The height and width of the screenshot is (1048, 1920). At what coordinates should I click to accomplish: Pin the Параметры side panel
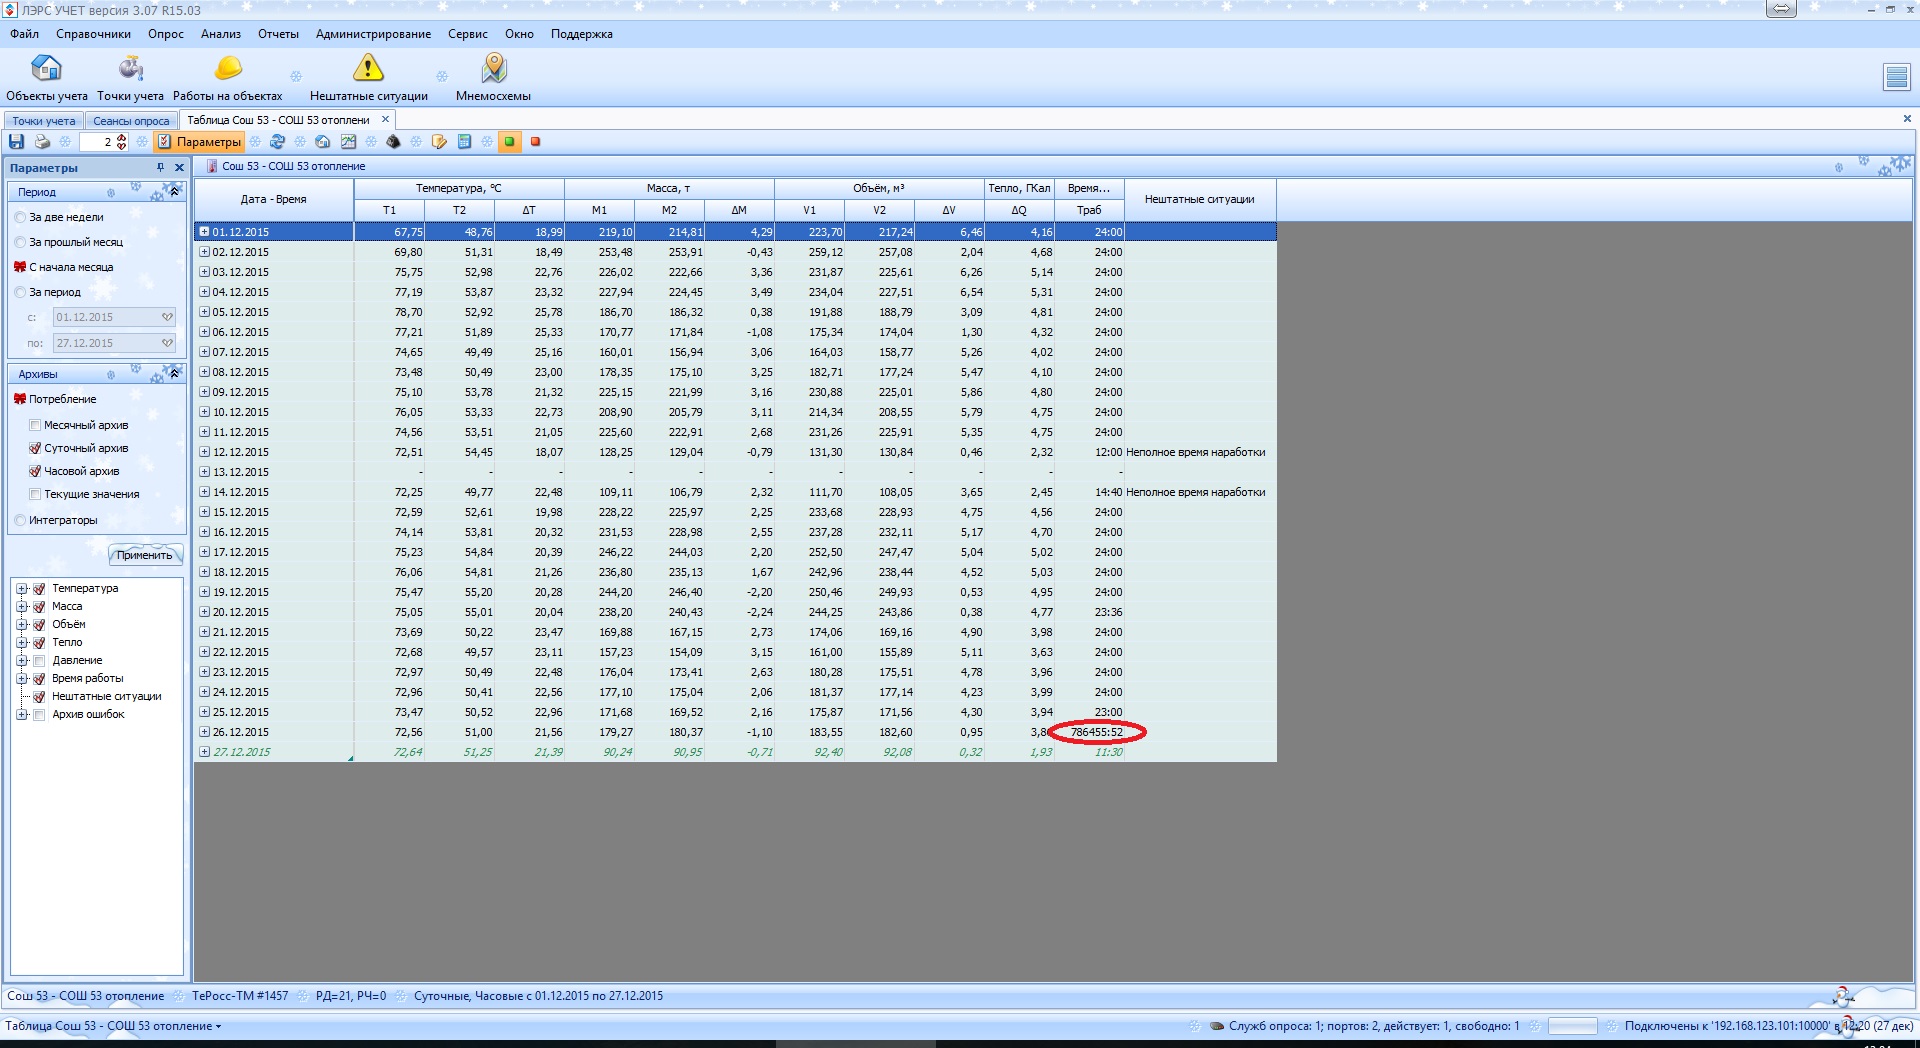[x=160, y=168]
